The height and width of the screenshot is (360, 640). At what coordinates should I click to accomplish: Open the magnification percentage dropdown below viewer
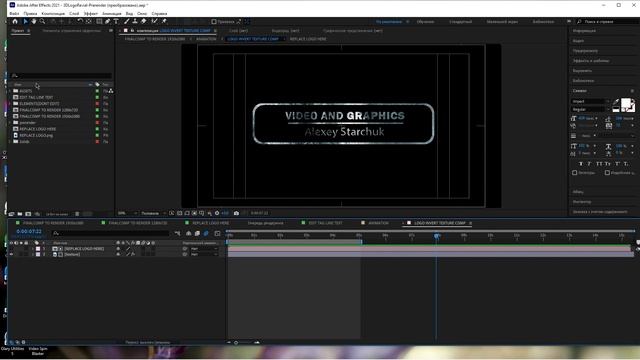127,213
